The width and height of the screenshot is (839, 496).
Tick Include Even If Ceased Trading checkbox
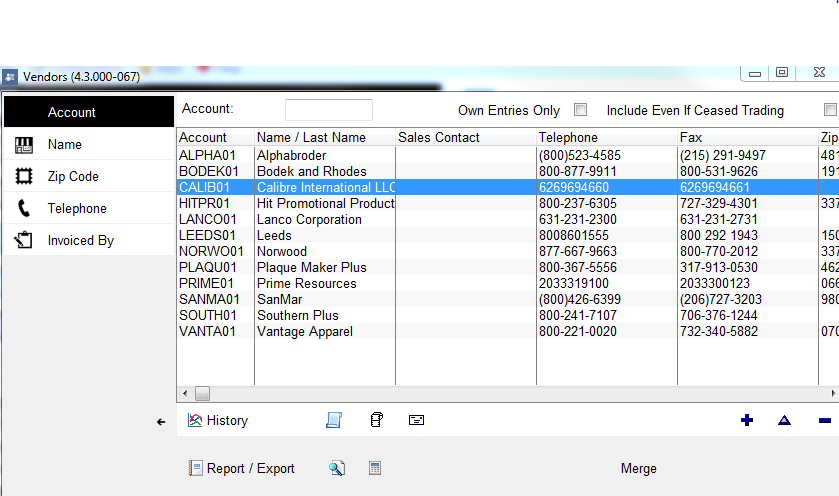click(x=830, y=110)
